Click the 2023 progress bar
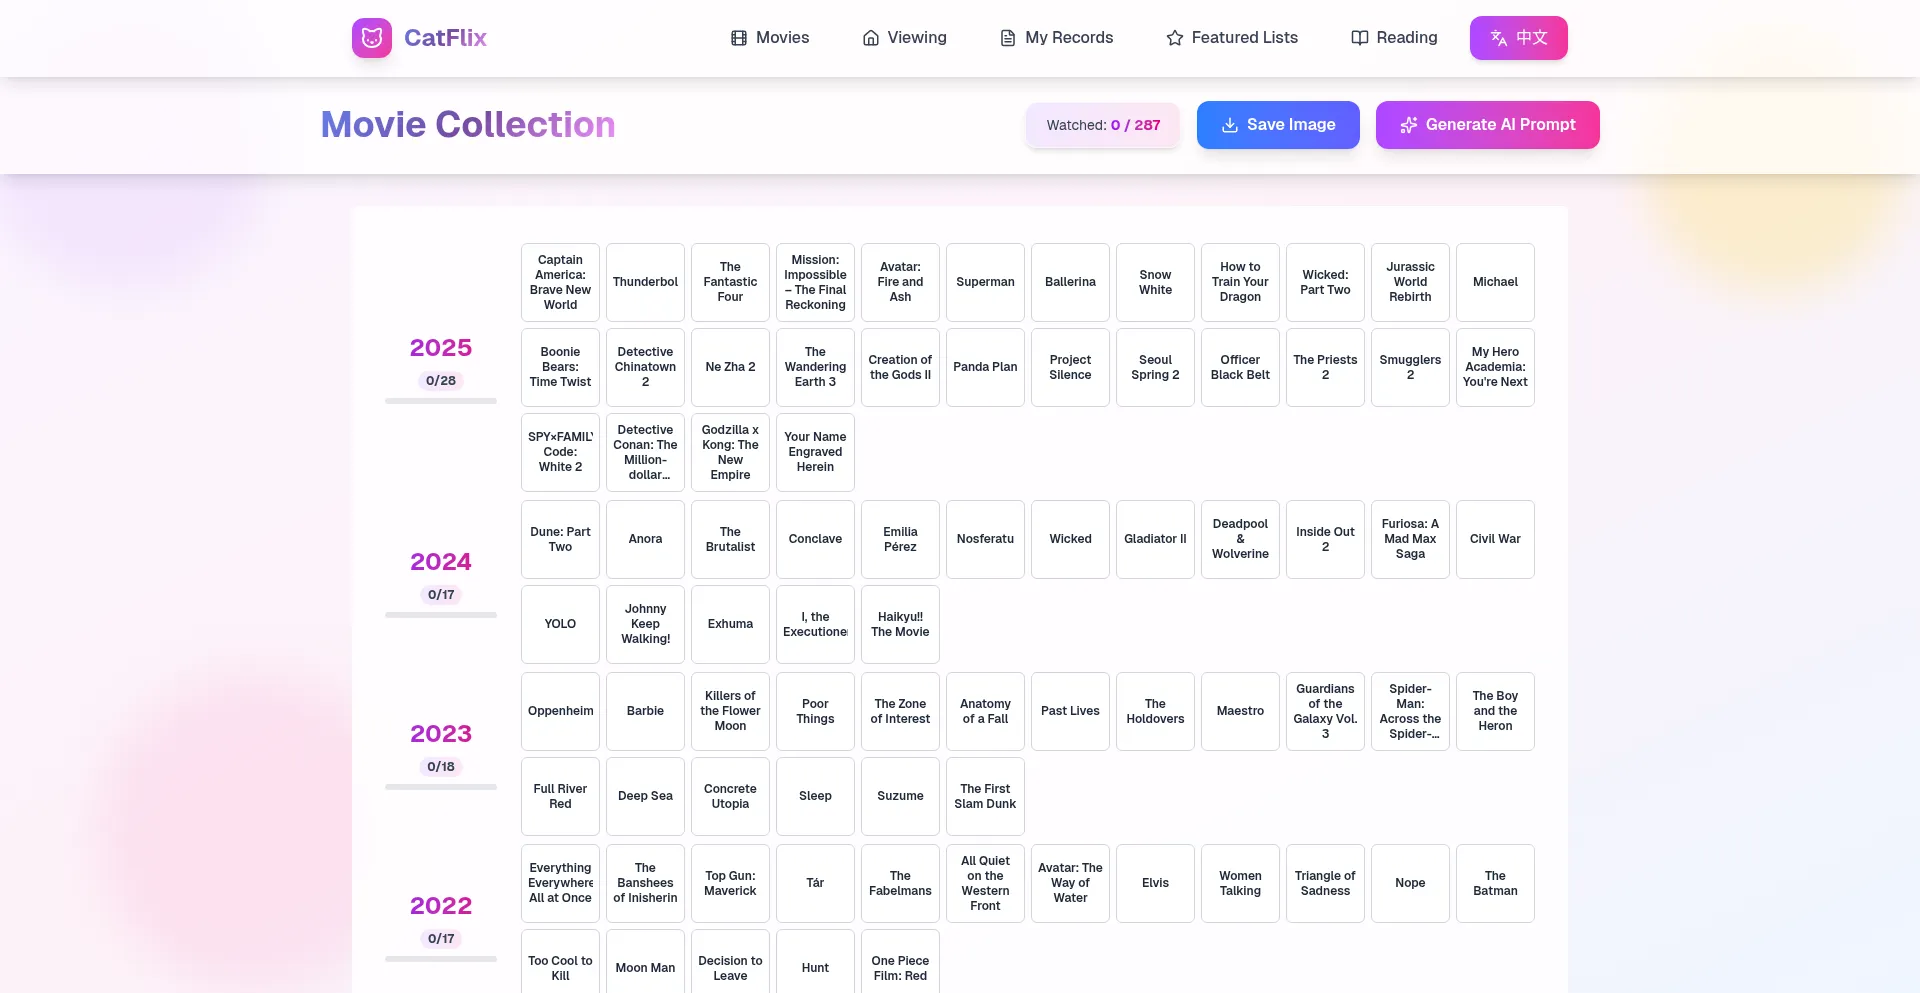Viewport: 1920px width, 993px height. pos(441,787)
